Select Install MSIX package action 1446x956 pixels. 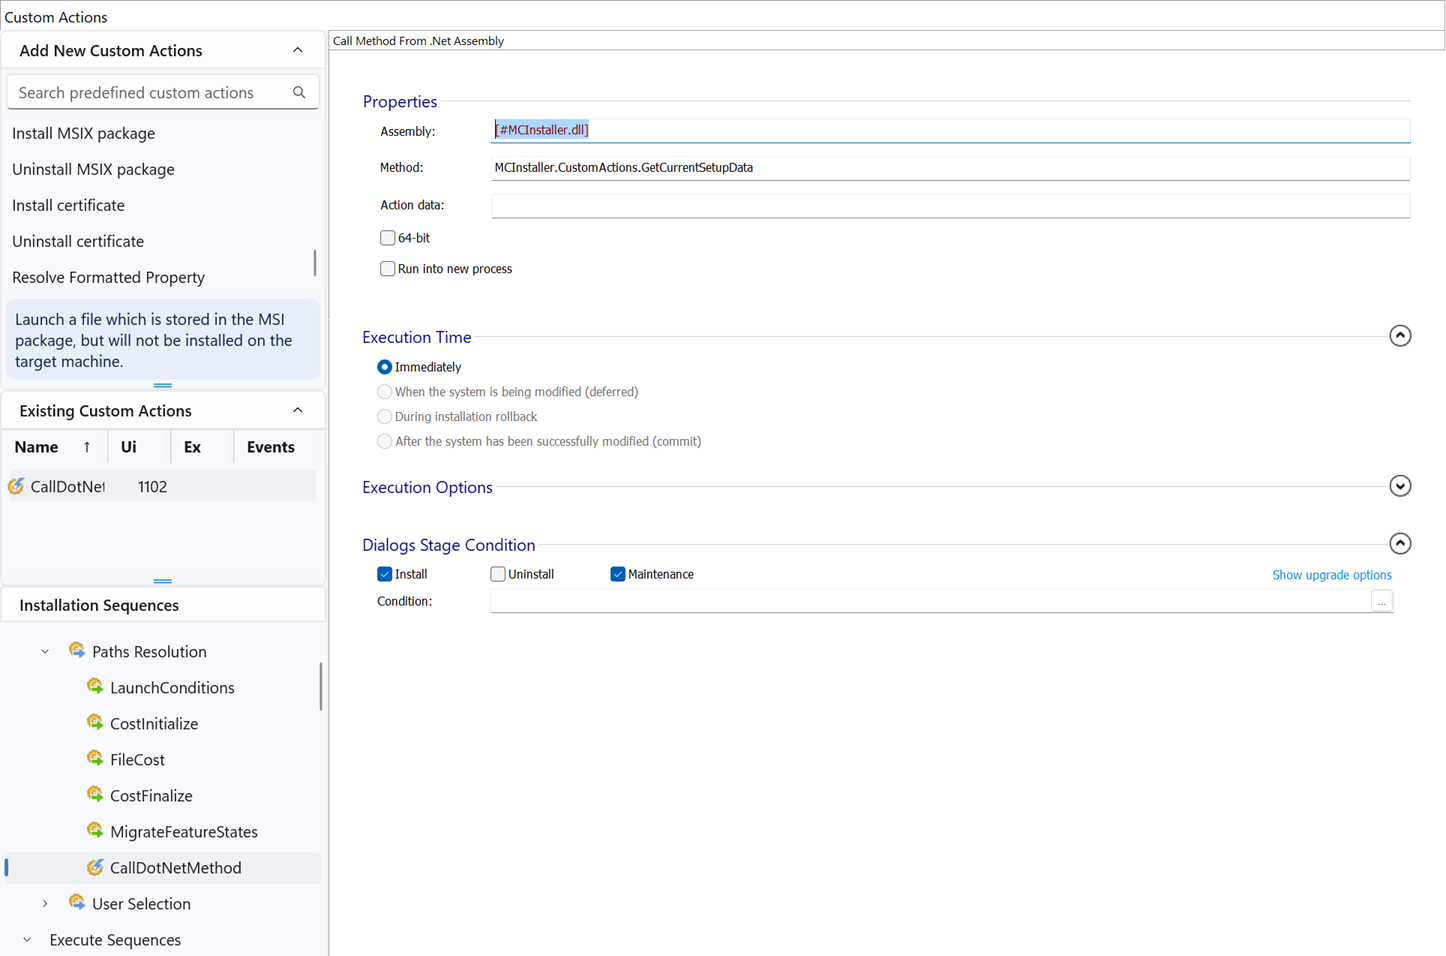tap(84, 133)
